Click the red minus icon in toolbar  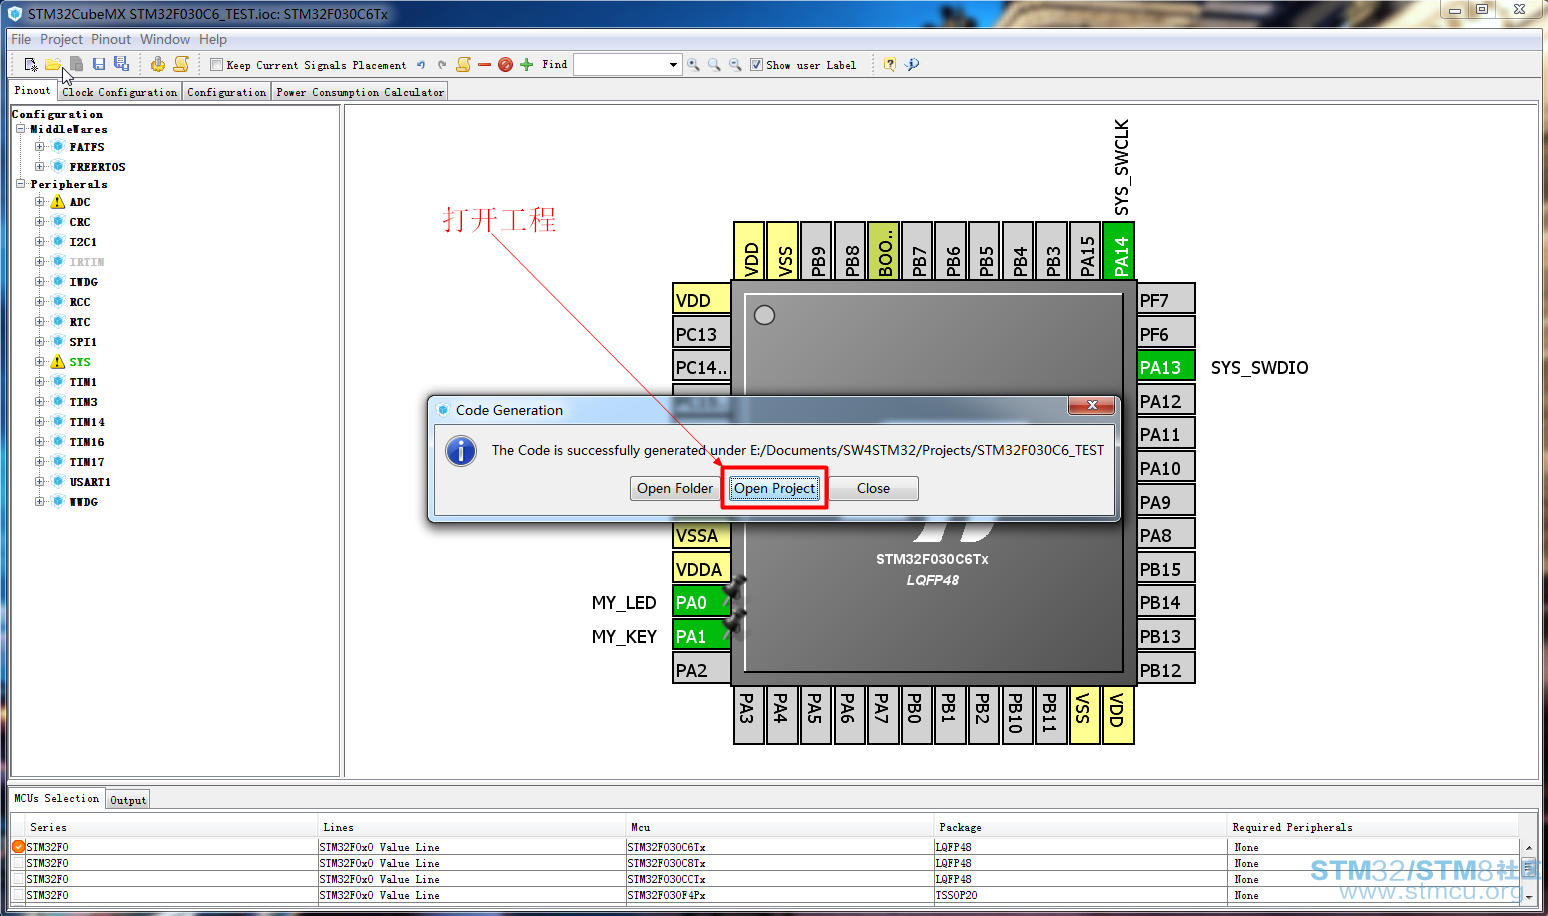[x=485, y=65]
